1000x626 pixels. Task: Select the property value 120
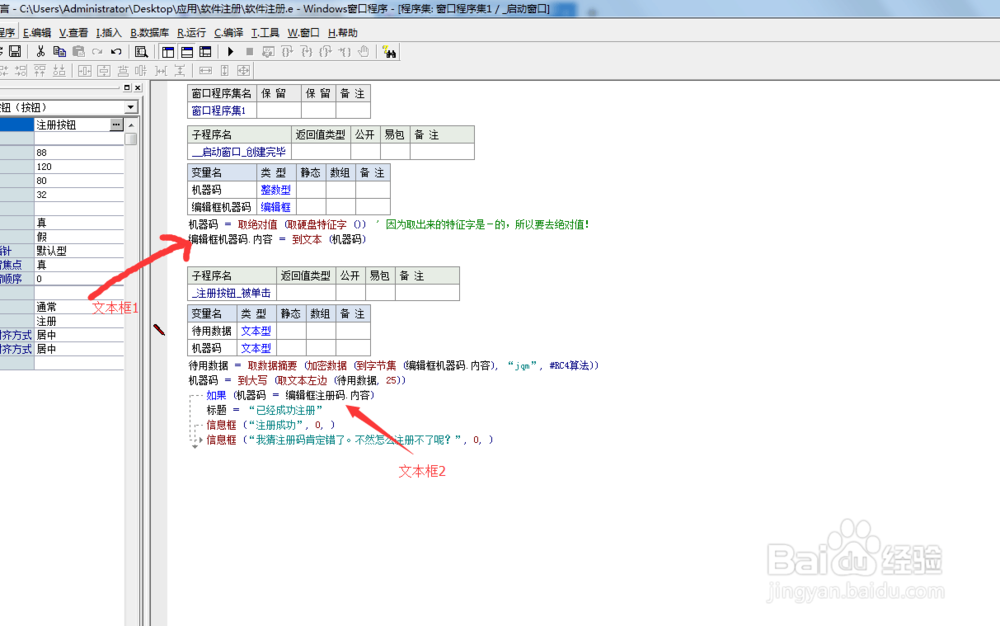pos(79,166)
